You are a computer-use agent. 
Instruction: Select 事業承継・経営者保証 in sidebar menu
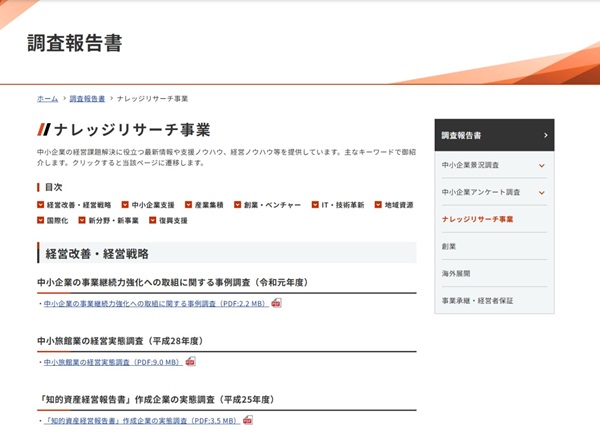477,300
